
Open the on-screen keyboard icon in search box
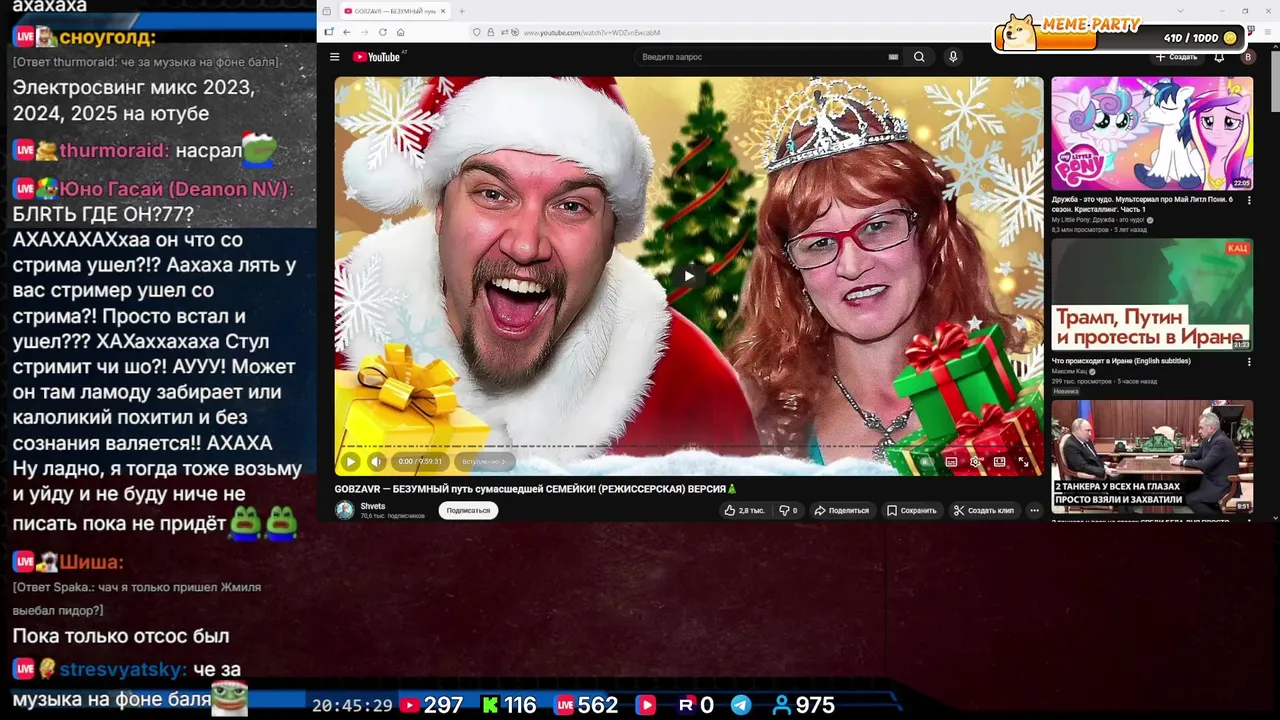coord(893,57)
